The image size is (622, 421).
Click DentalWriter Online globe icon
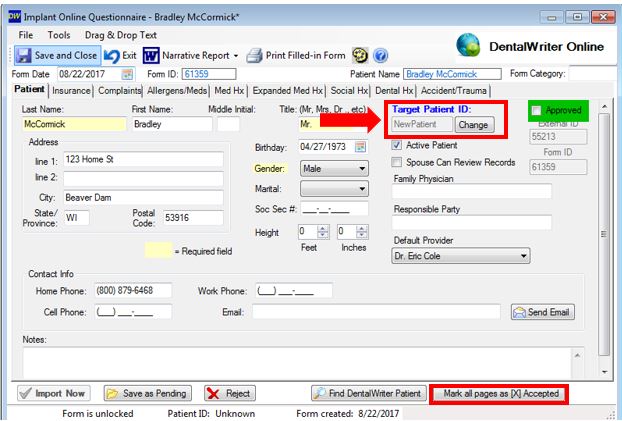[x=468, y=45]
